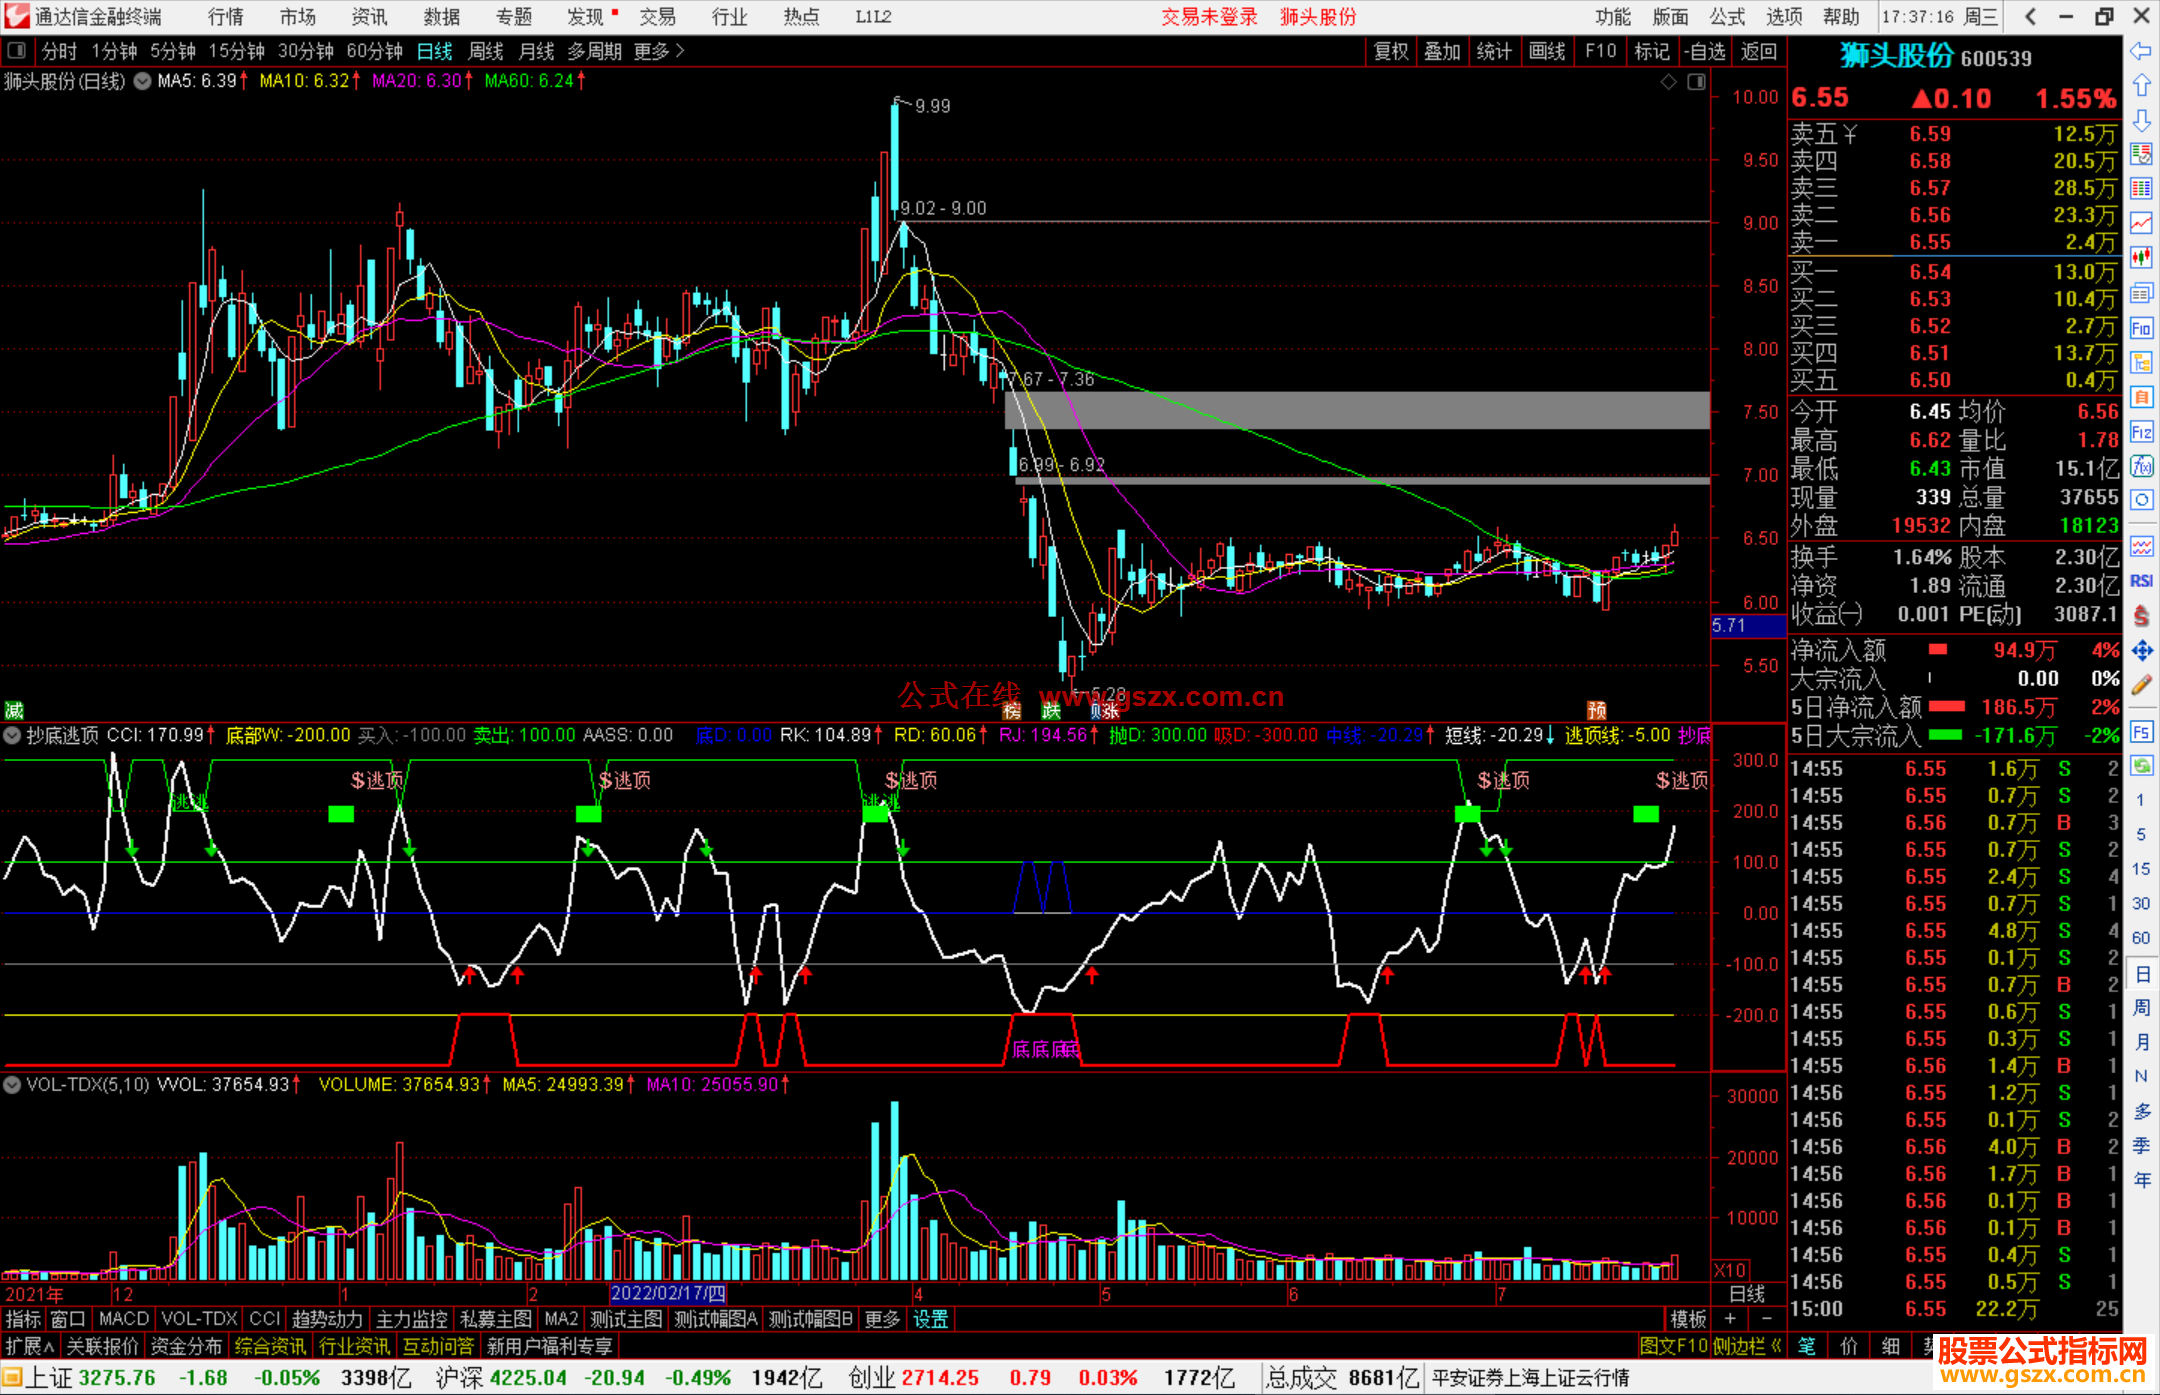Click the FS icon in right sidebar
This screenshot has height=1395, width=2160.
[2141, 732]
